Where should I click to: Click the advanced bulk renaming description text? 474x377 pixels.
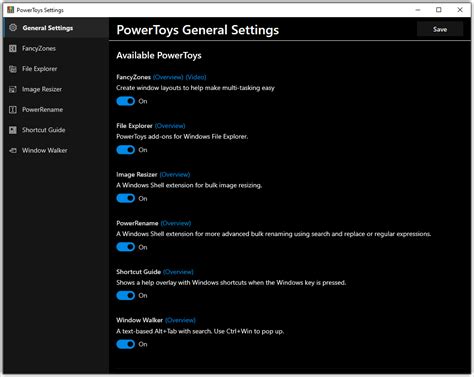(x=273, y=234)
